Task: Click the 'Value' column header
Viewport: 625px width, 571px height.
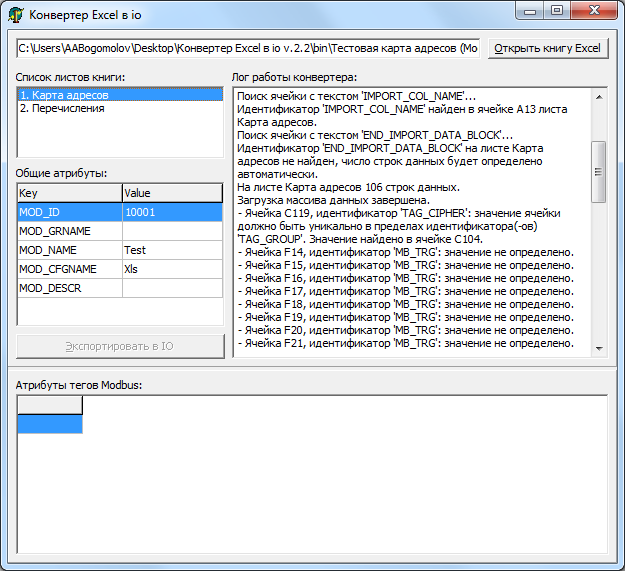Action: click(171, 193)
